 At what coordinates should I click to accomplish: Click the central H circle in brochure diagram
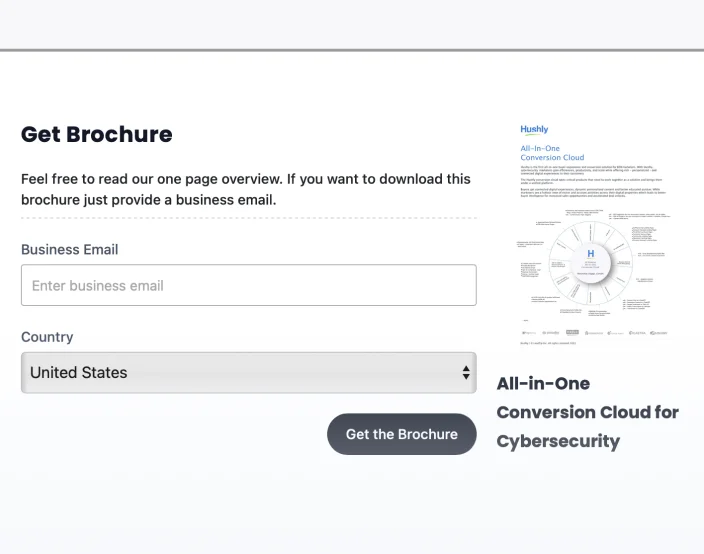pyautogui.click(x=590, y=255)
